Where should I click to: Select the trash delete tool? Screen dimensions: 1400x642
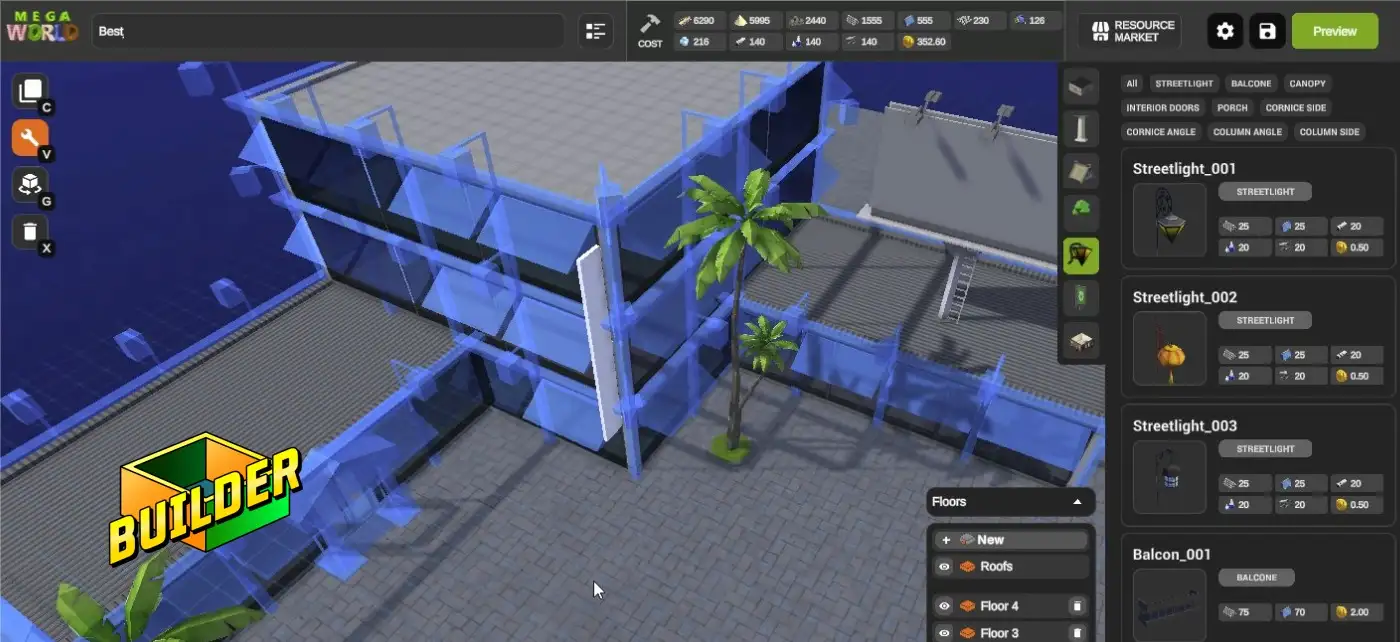[x=30, y=232]
